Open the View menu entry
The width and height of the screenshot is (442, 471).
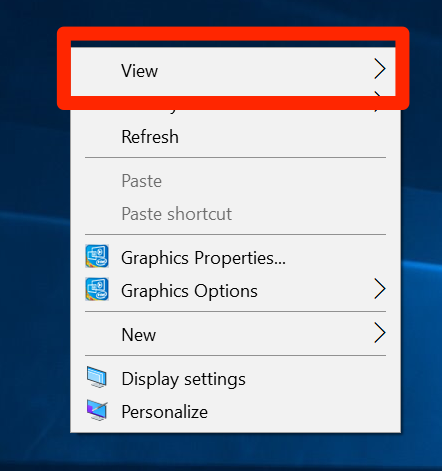tap(233, 71)
